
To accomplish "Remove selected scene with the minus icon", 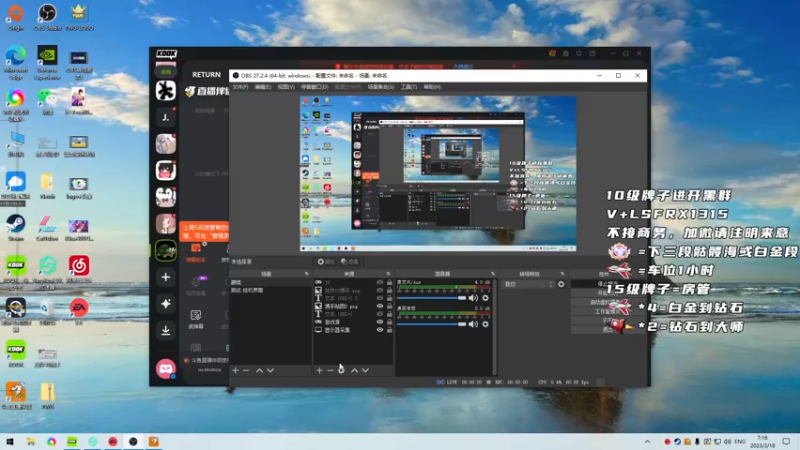I will click(246, 370).
